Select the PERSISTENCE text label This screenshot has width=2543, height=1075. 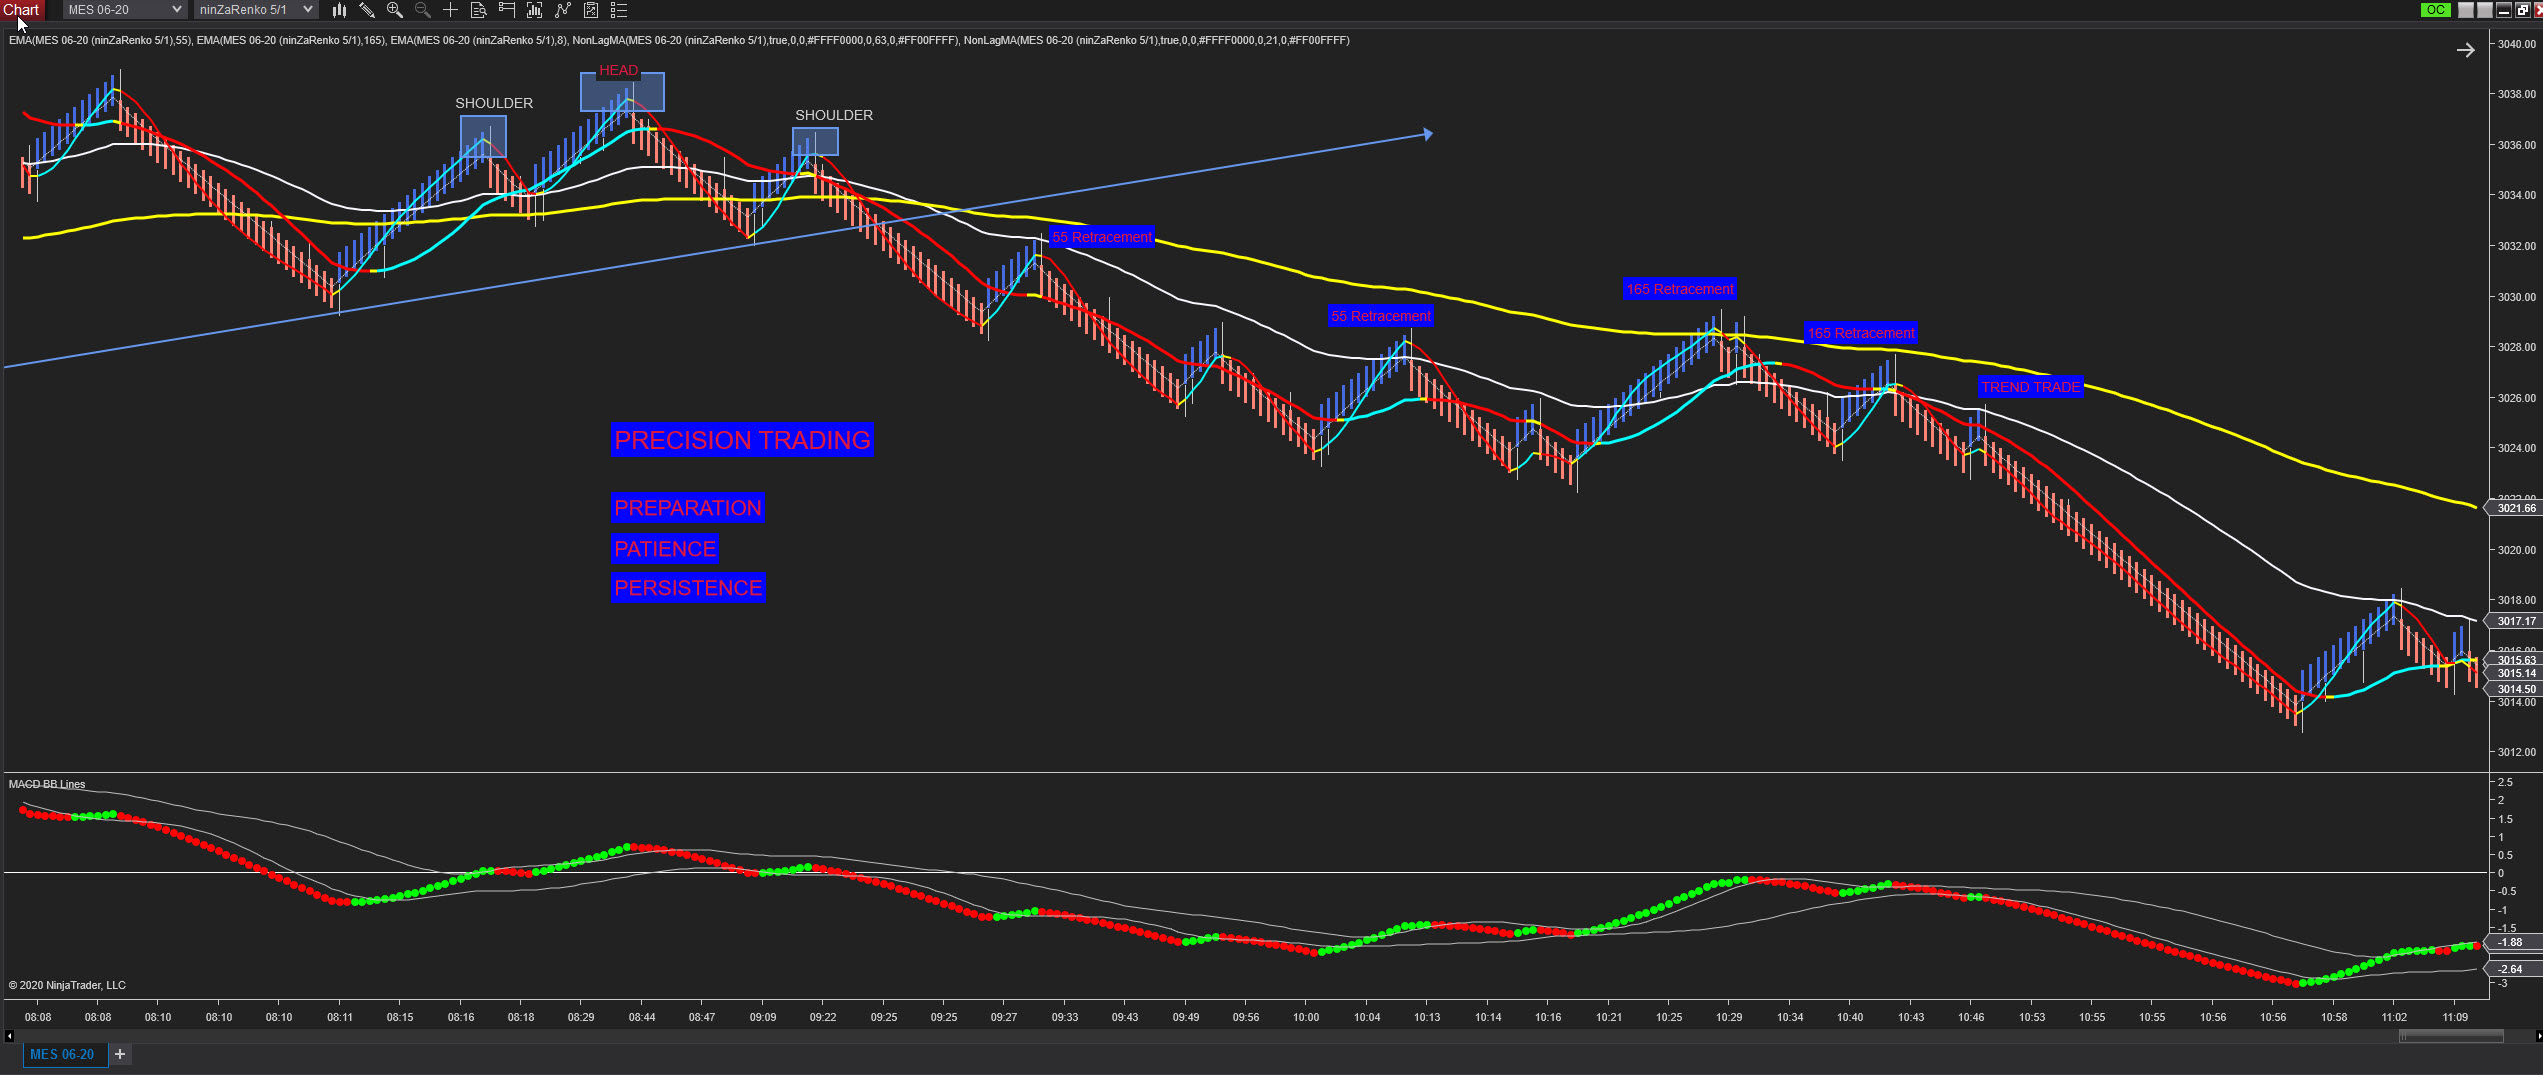coord(688,588)
